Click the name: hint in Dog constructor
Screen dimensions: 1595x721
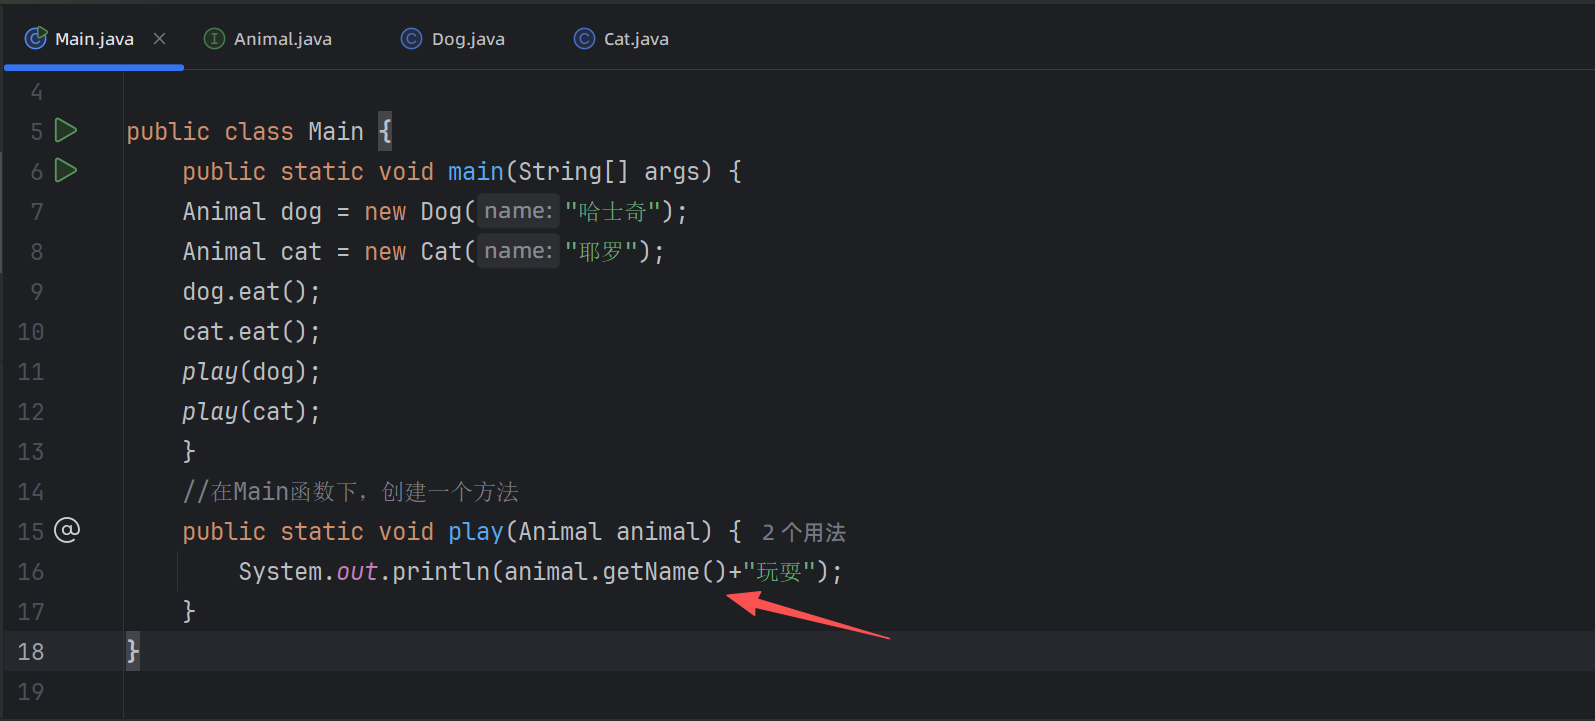click(518, 211)
